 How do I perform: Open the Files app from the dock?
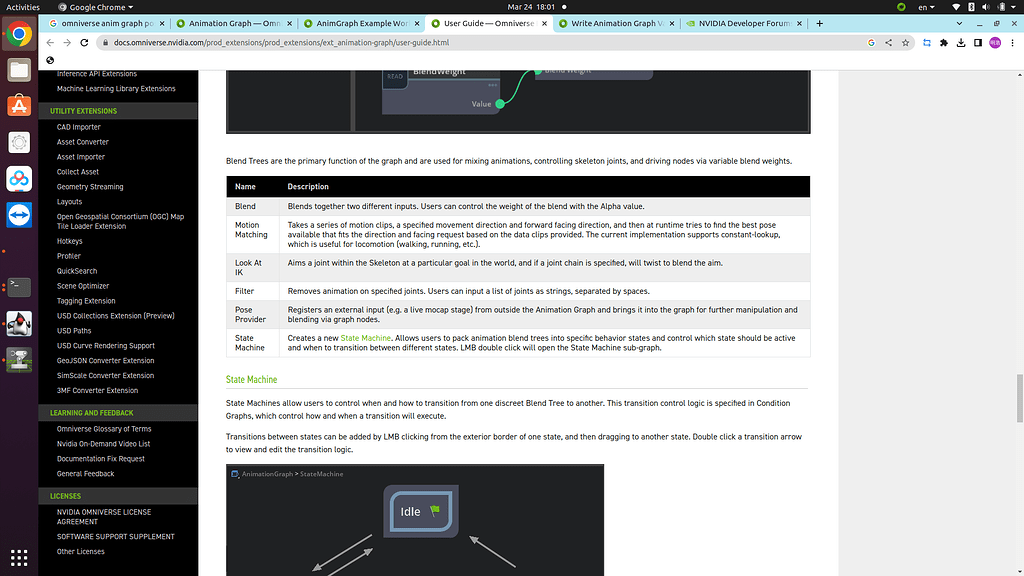[18, 70]
